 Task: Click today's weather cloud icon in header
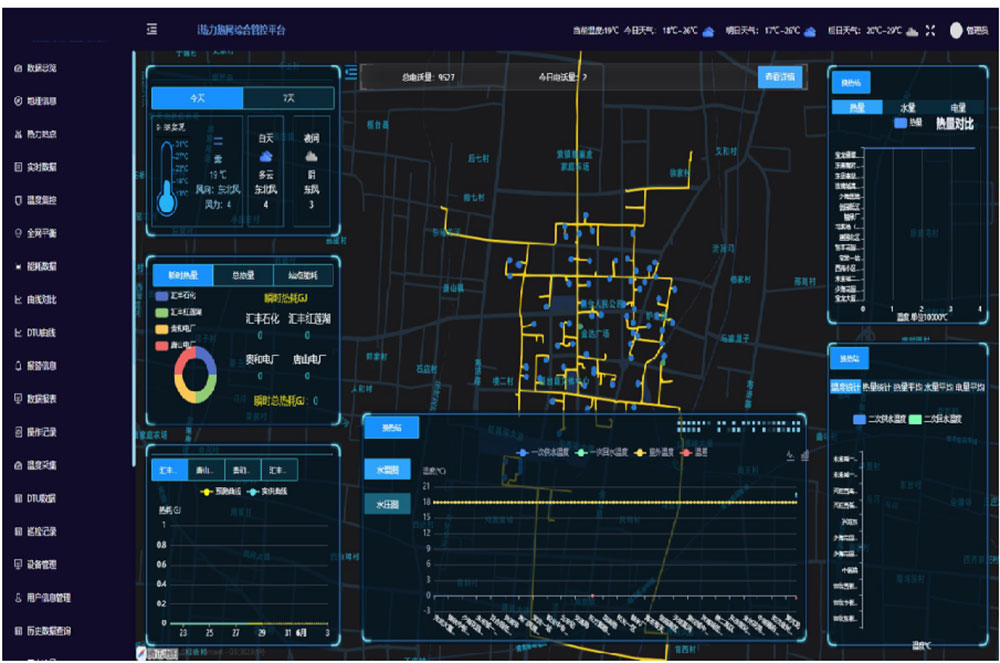tap(708, 31)
